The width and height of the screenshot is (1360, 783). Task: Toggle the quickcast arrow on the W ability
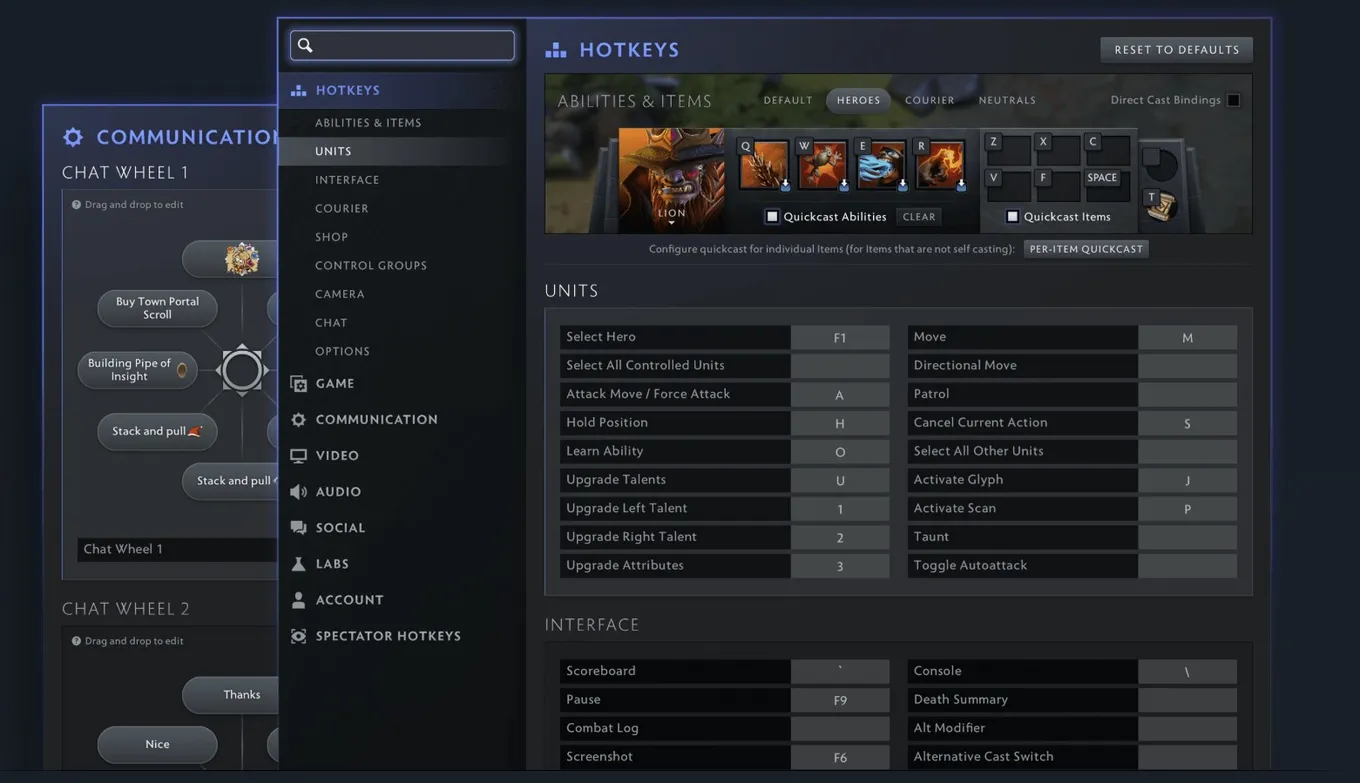844,185
